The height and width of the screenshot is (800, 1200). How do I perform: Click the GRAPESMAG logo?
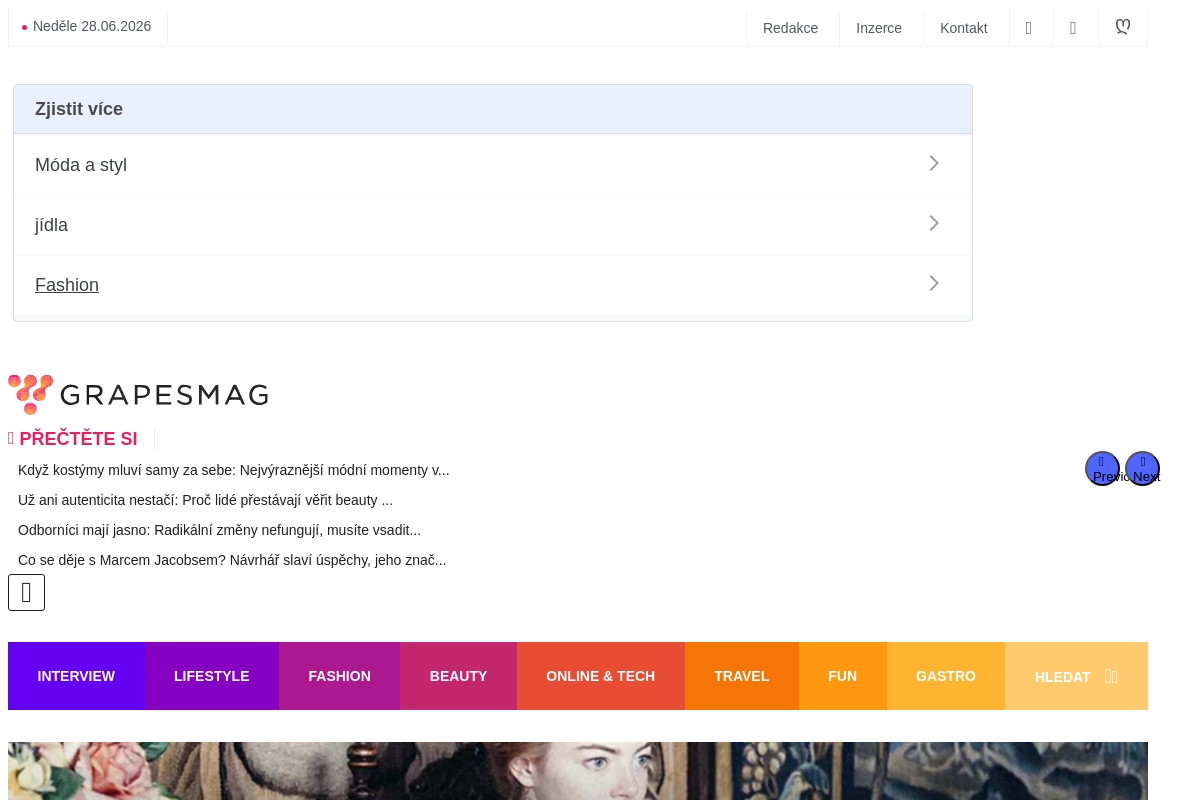pos(138,395)
